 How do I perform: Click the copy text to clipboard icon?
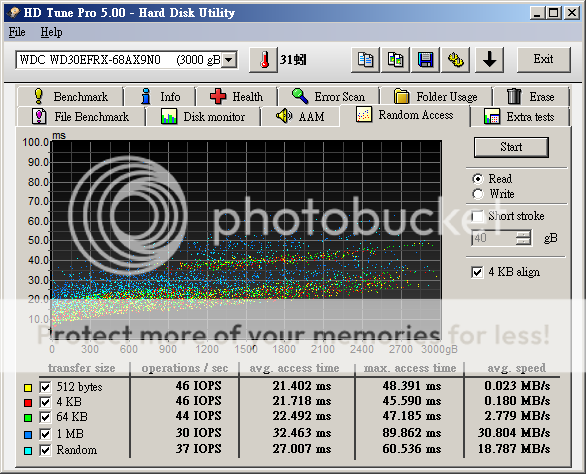click(365, 59)
